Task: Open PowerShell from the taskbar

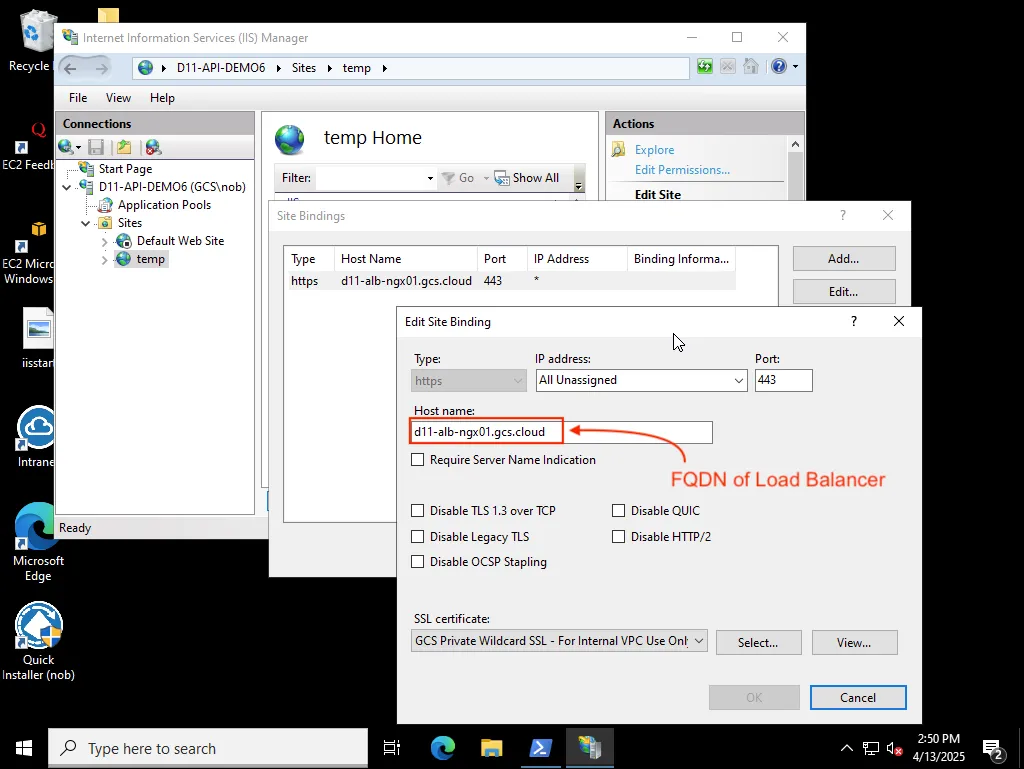Action: [540, 748]
